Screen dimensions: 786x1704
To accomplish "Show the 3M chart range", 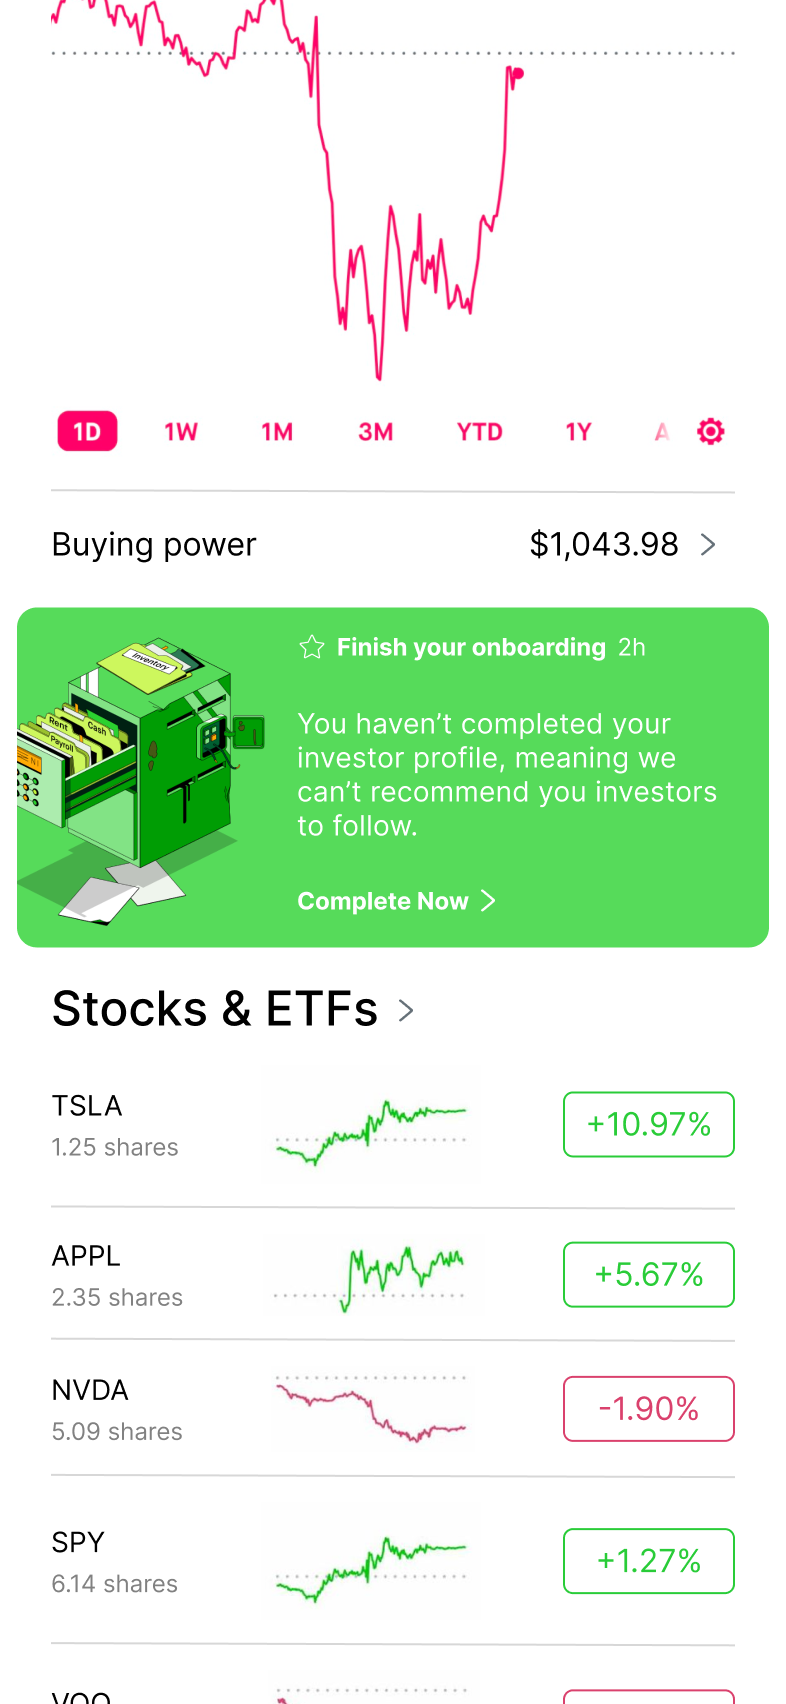I will tap(376, 432).
